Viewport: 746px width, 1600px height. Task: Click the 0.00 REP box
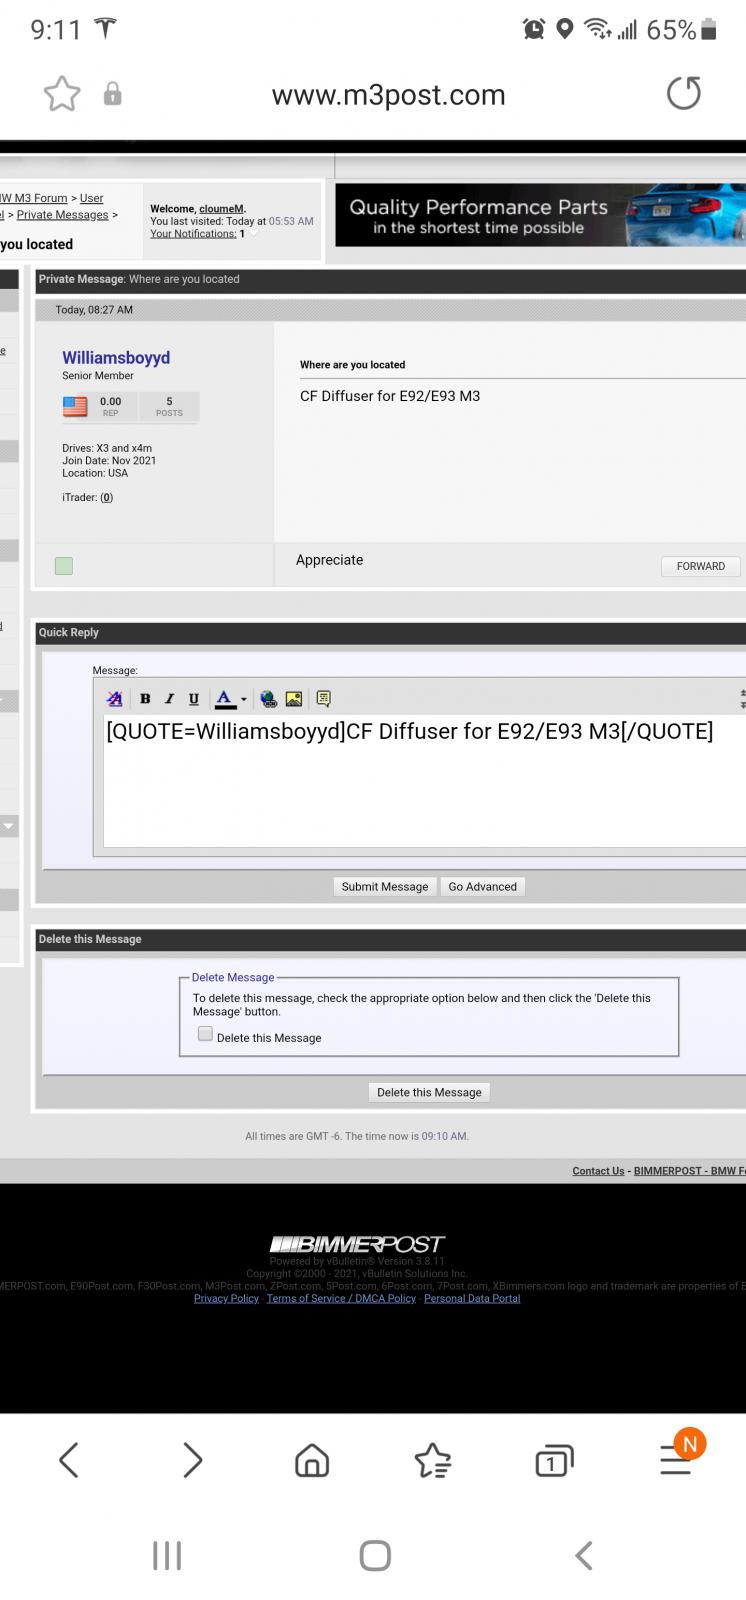[x=111, y=406]
